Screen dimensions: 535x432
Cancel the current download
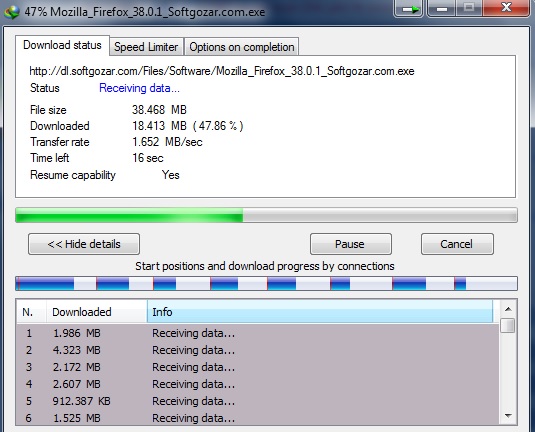[x=457, y=244]
